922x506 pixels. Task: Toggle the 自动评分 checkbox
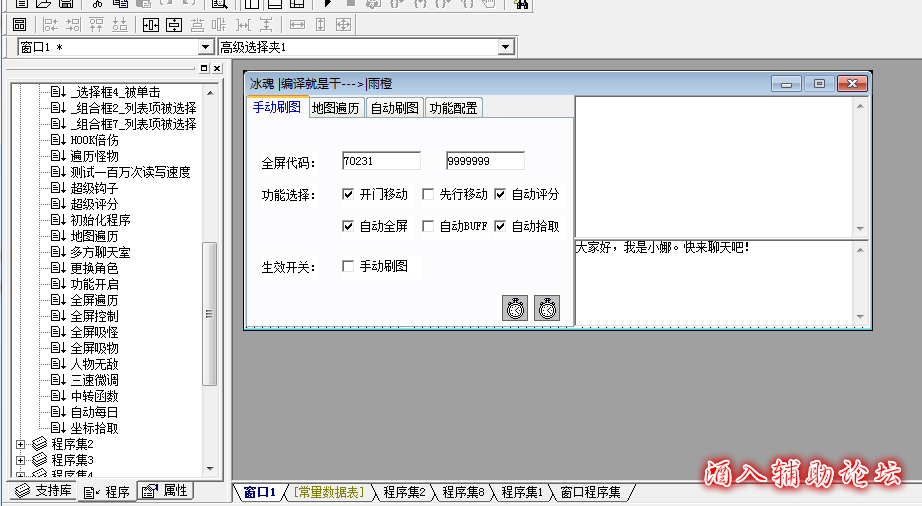pos(500,194)
